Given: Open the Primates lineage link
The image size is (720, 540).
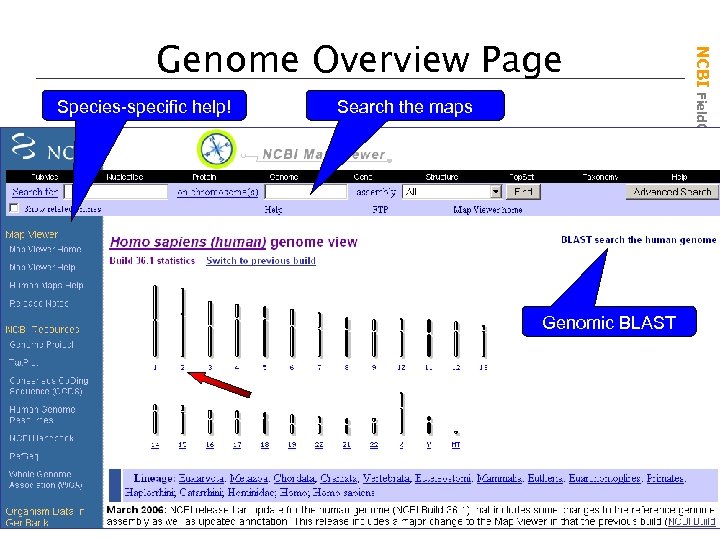Looking at the screenshot, I should [x=665, y=478].
